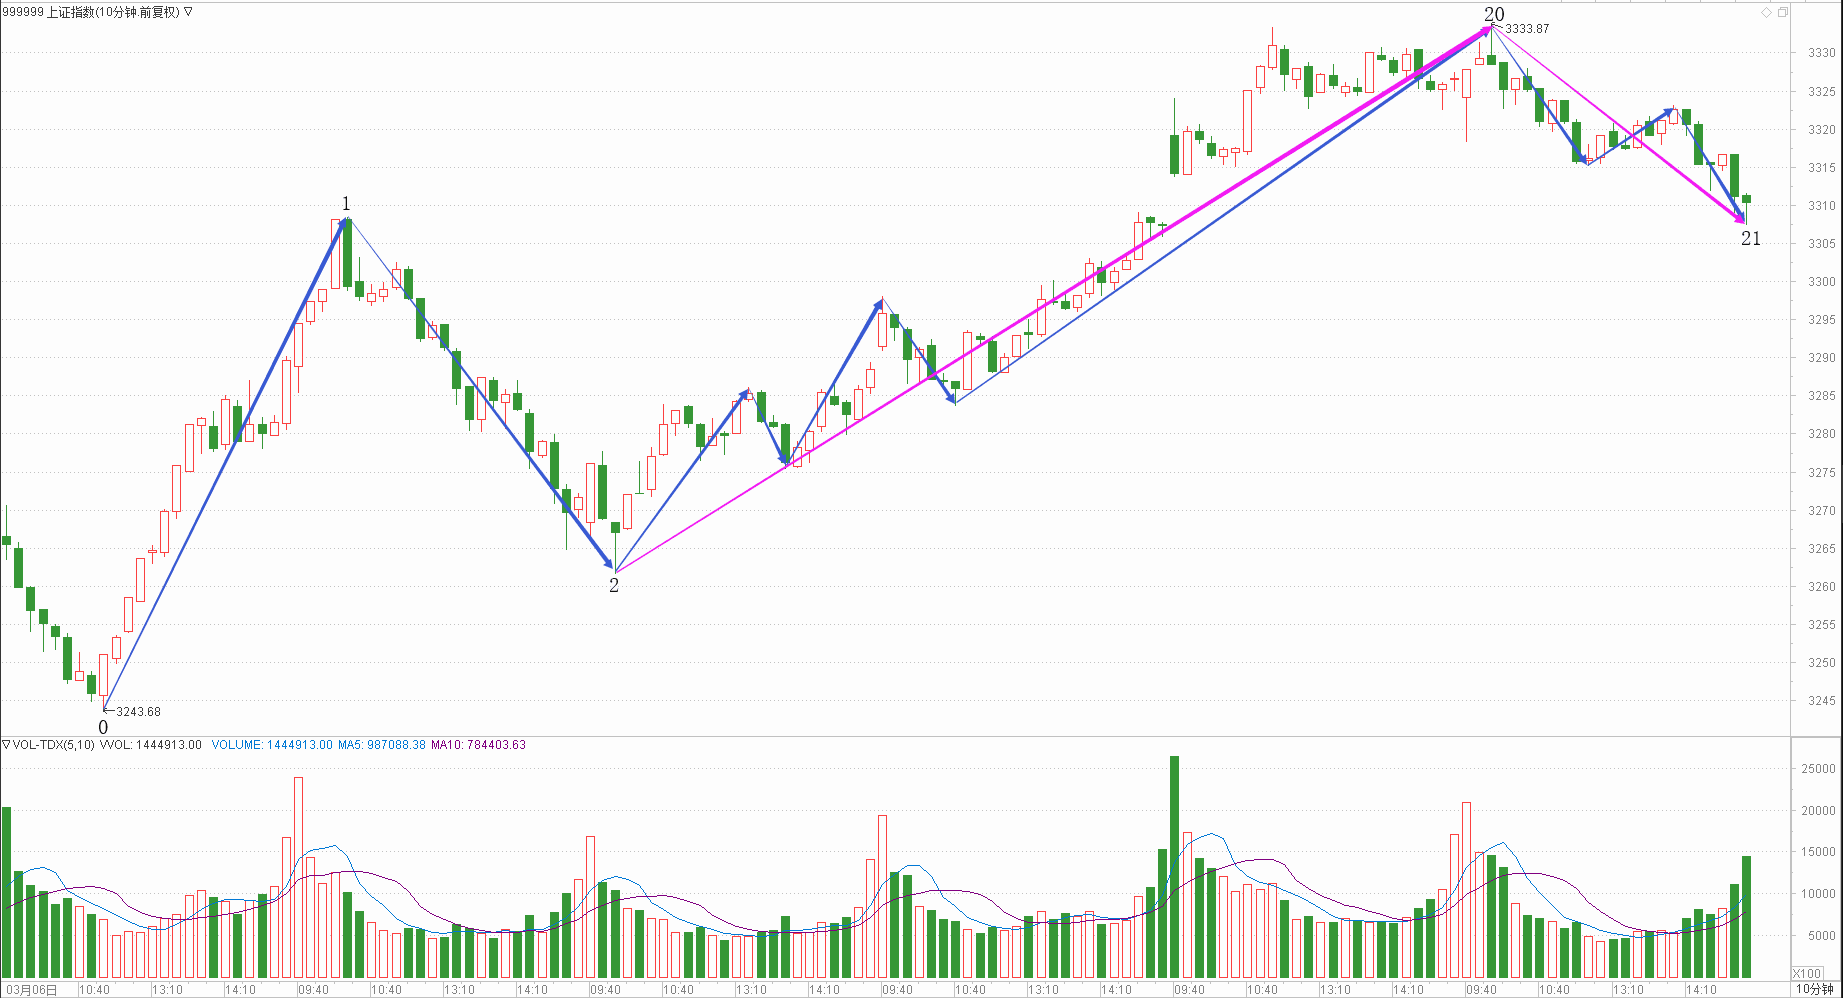1843x998 pixels.
Task: Click the VOLUME value label in indicator header
Action: pyautogui.click(x=272, y=745)
